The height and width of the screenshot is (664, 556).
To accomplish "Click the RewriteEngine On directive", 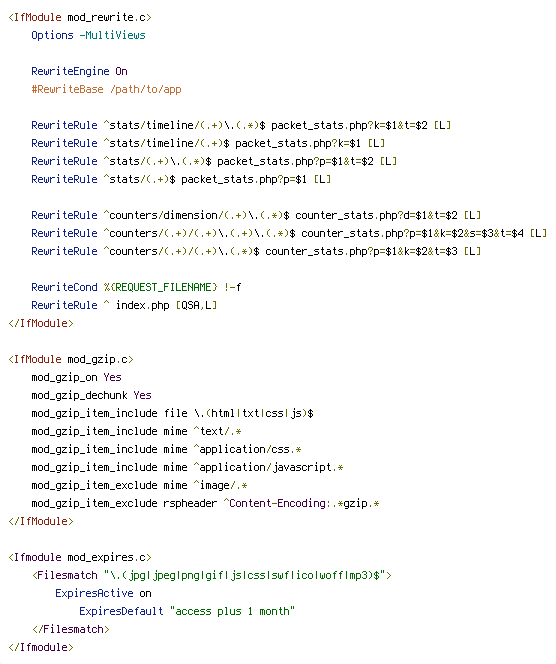I will 80,71.
